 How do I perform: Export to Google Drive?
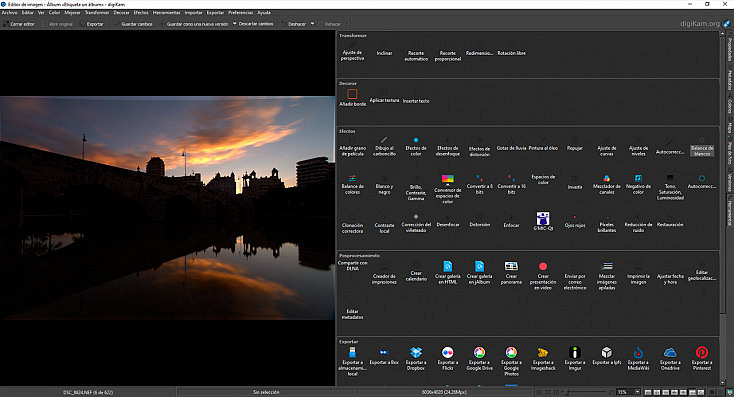pyautogui.click(x=479, y=359)
